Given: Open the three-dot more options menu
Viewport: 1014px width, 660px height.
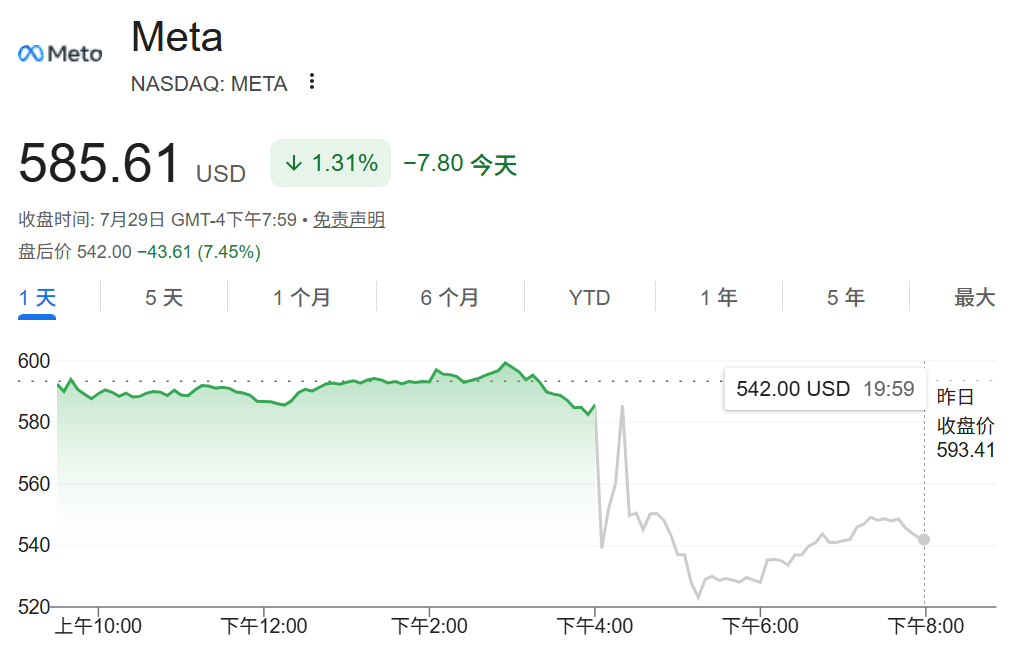Looking at the screenshot, I should click(312, 81).
